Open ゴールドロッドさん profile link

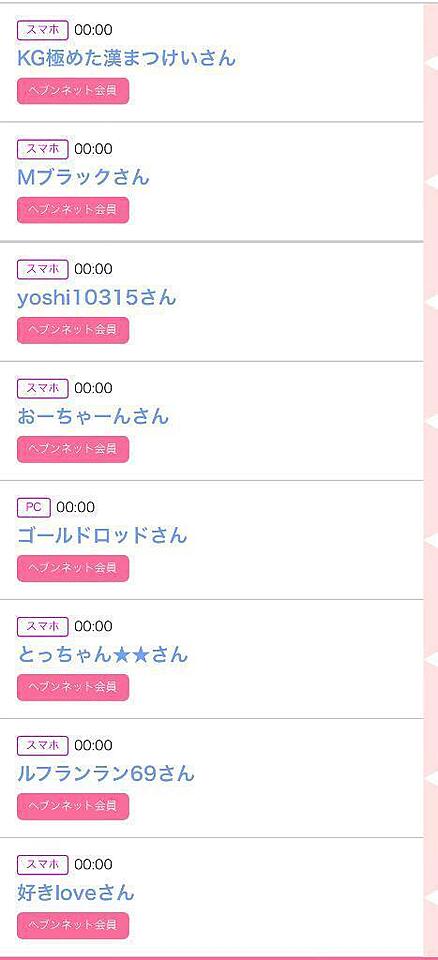point(102,535)
